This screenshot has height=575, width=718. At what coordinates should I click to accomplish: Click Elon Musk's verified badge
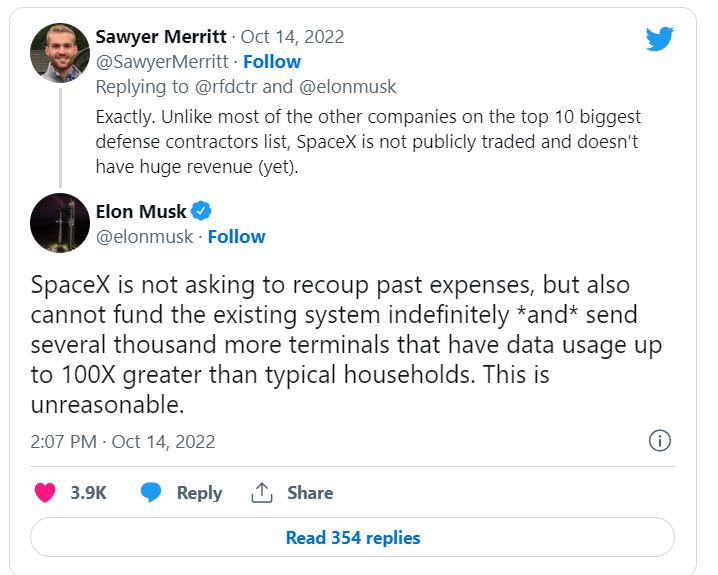point(201,211)
